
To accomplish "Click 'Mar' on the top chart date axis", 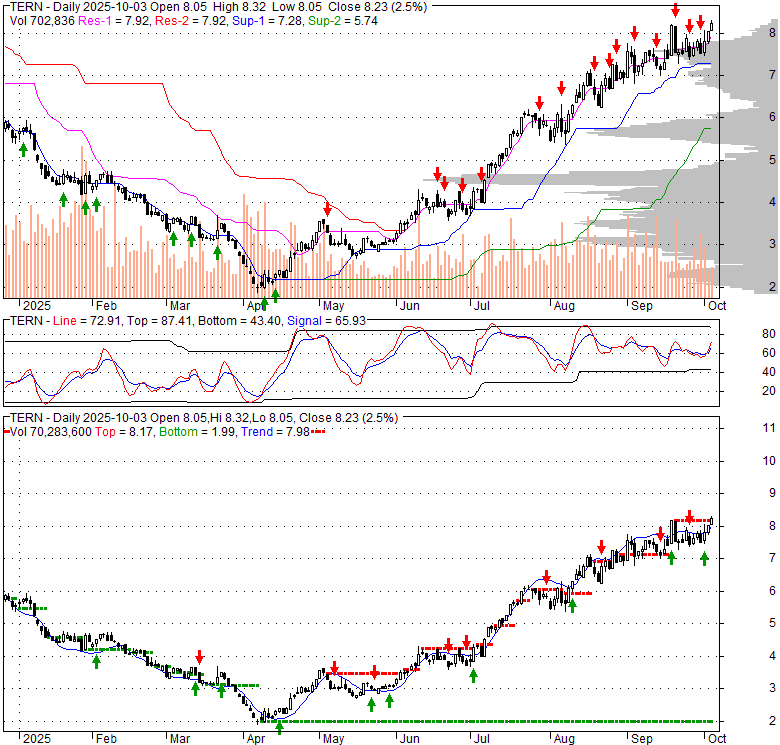I will click(180, 305).
